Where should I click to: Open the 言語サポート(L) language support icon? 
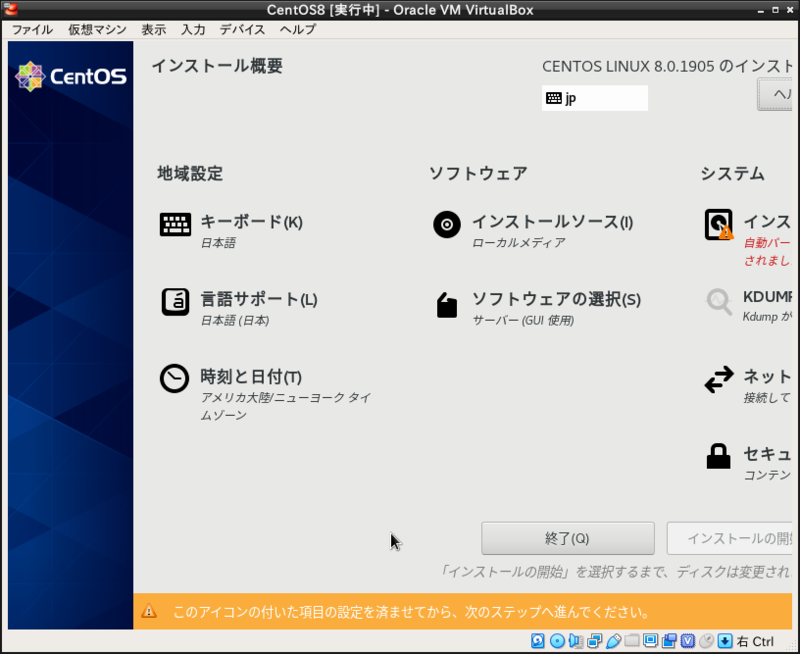(175, 302)
